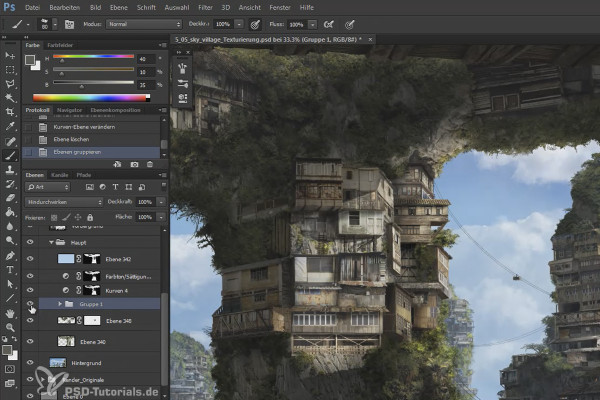Open the Hindurchwirken blend mode dropdown
This screenshot has width=600, height=400.
pos(64,202)
